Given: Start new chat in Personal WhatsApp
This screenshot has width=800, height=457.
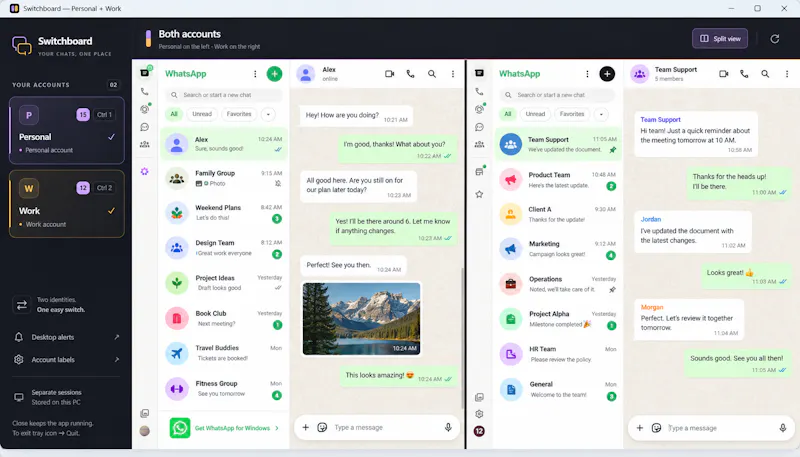Looking at the screenshot, I should click(x=274, y=74).
